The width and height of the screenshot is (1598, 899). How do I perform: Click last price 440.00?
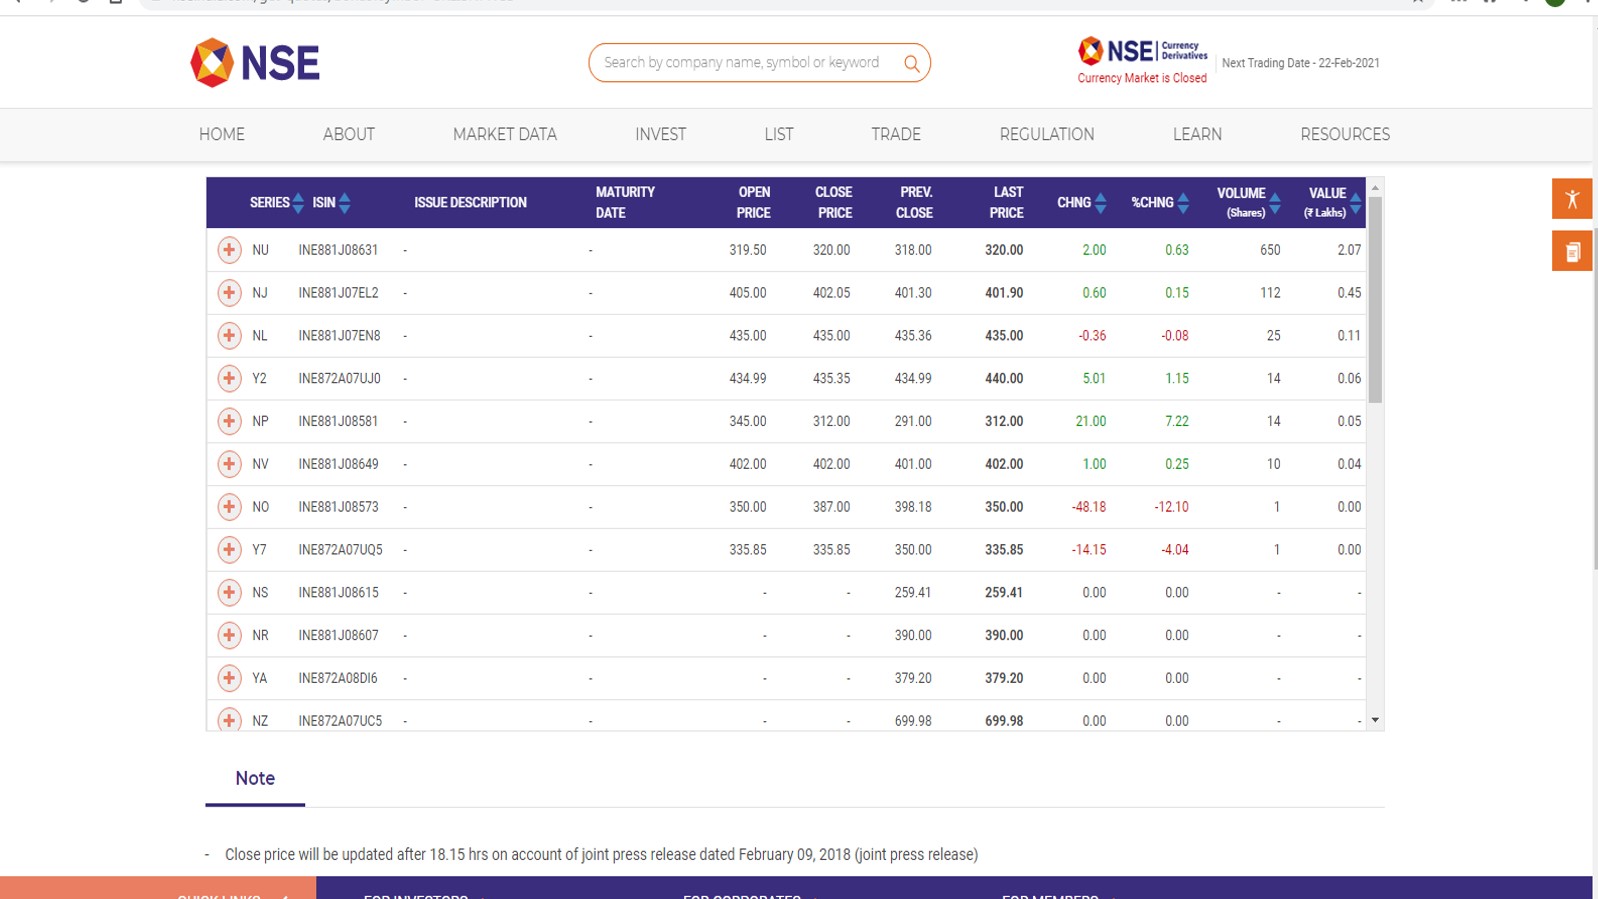[1004, 378]
